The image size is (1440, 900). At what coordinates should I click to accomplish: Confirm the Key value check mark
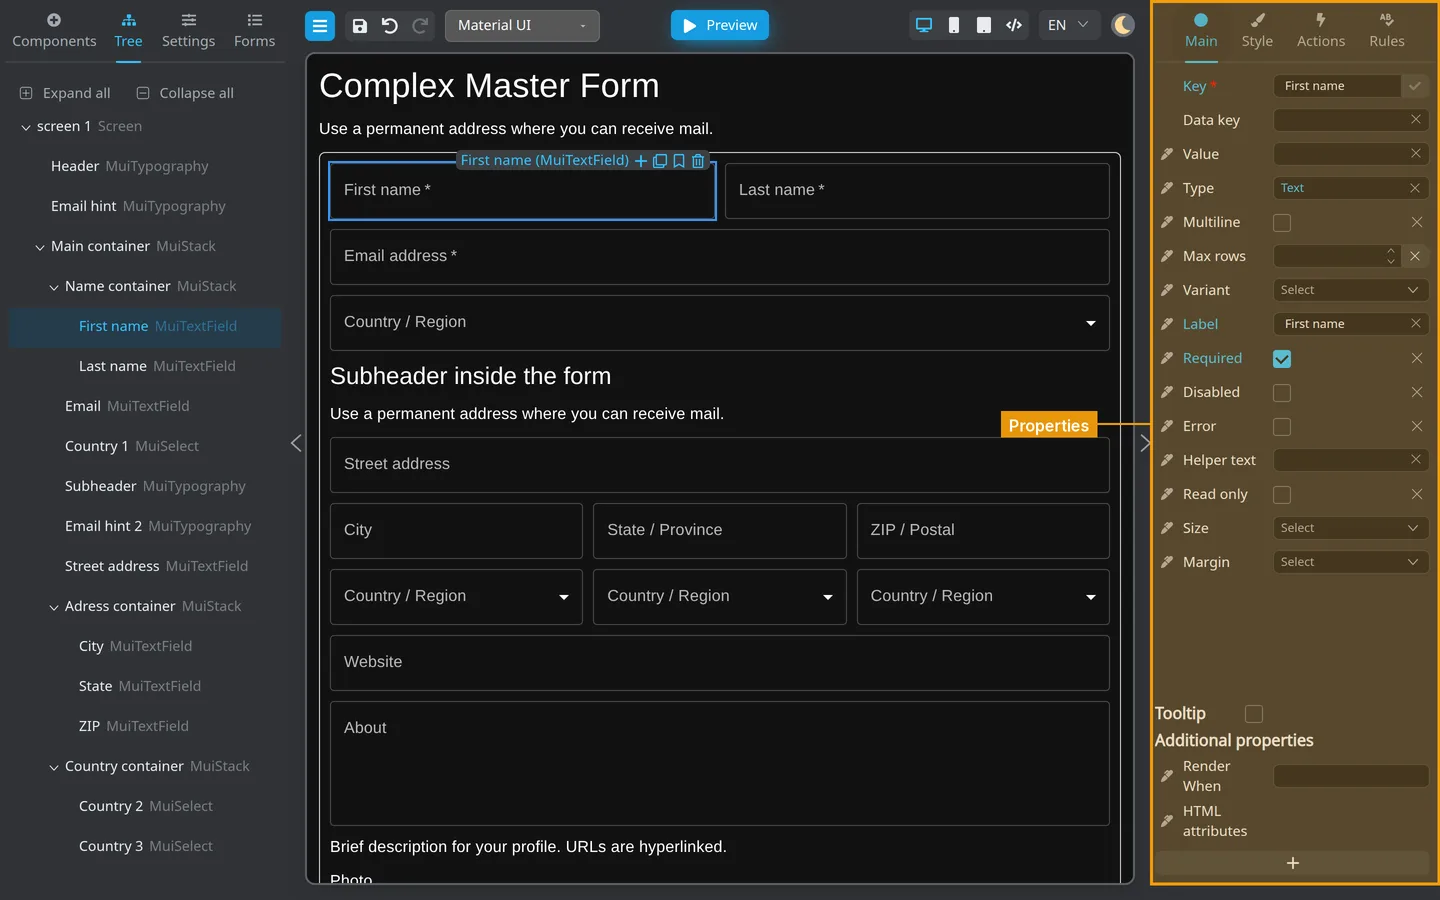(1415, 86)
